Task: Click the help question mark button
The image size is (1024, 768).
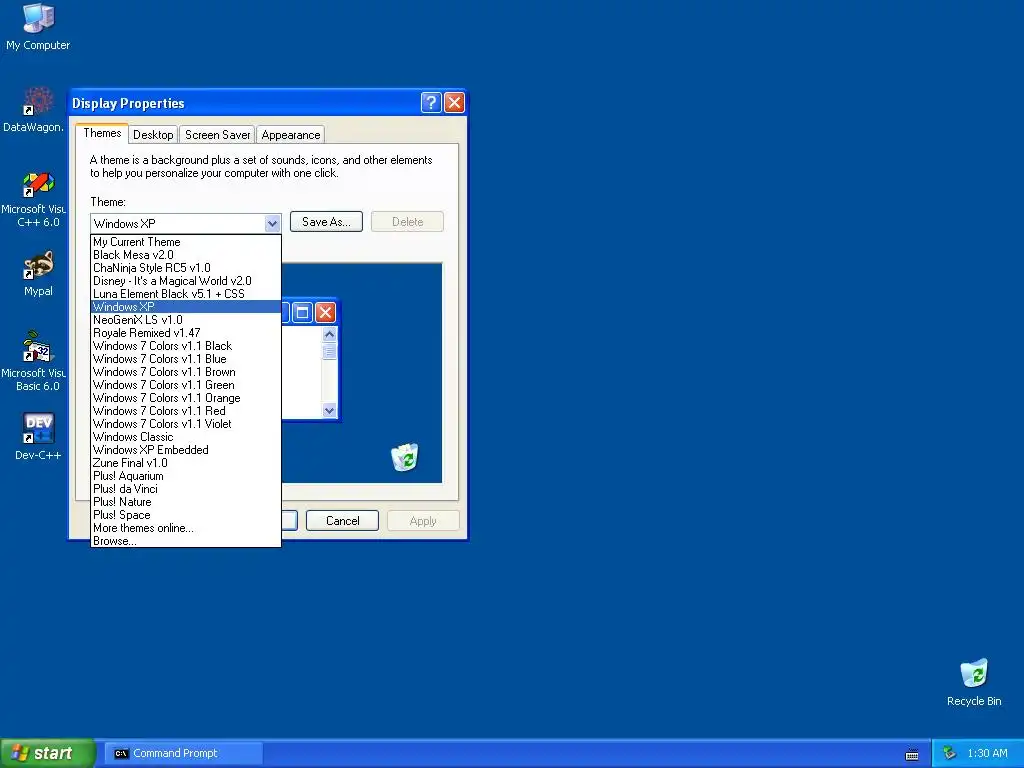Action: 431,103
